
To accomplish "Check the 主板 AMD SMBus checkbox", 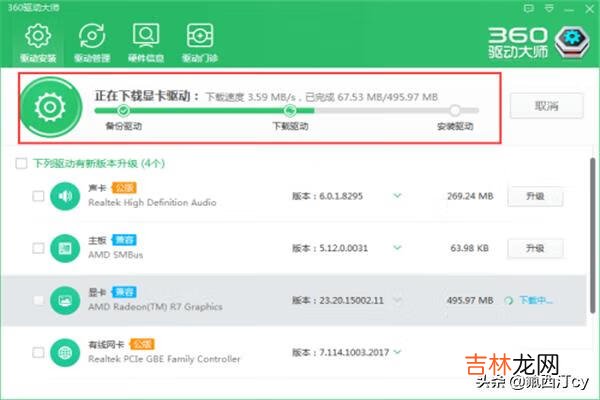I will [38, 248].
